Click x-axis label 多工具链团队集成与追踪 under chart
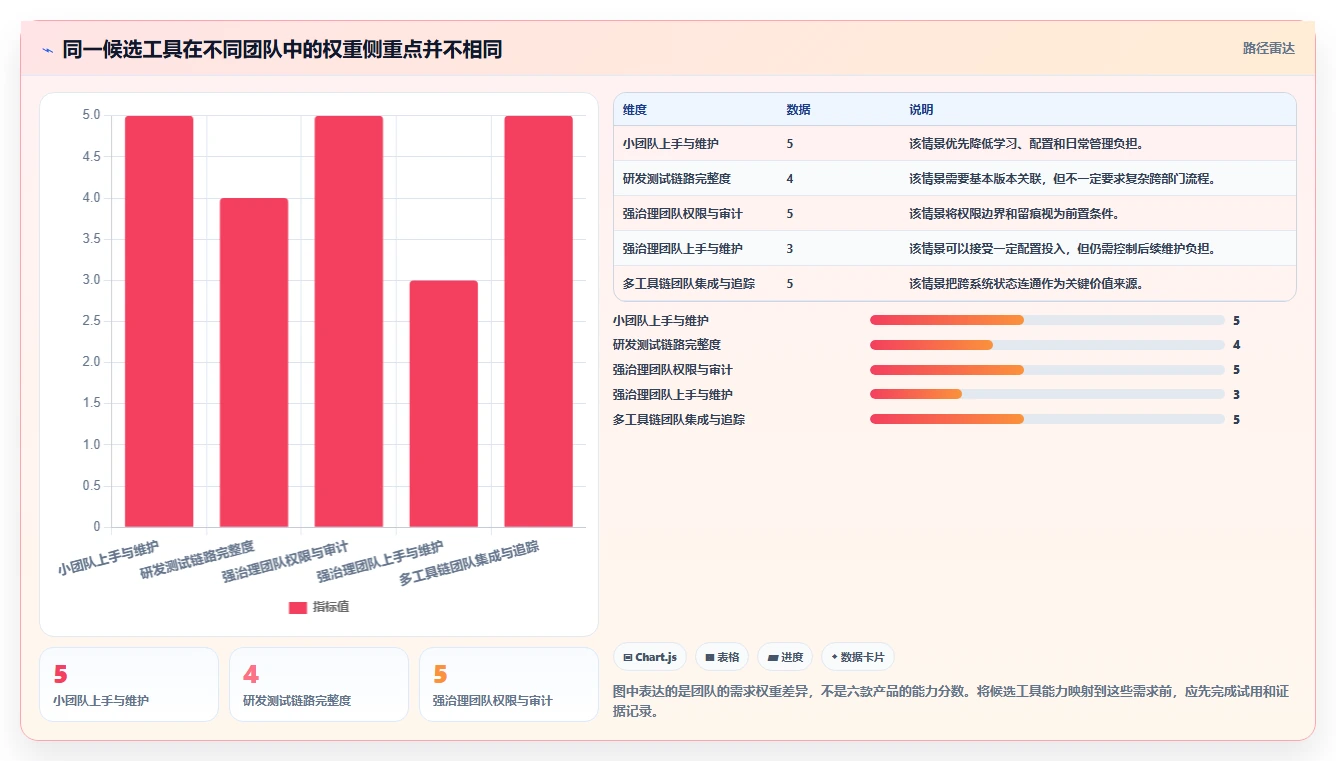Image resolution: width=1336 pixels, height=761 pixels. coord(469,563)
